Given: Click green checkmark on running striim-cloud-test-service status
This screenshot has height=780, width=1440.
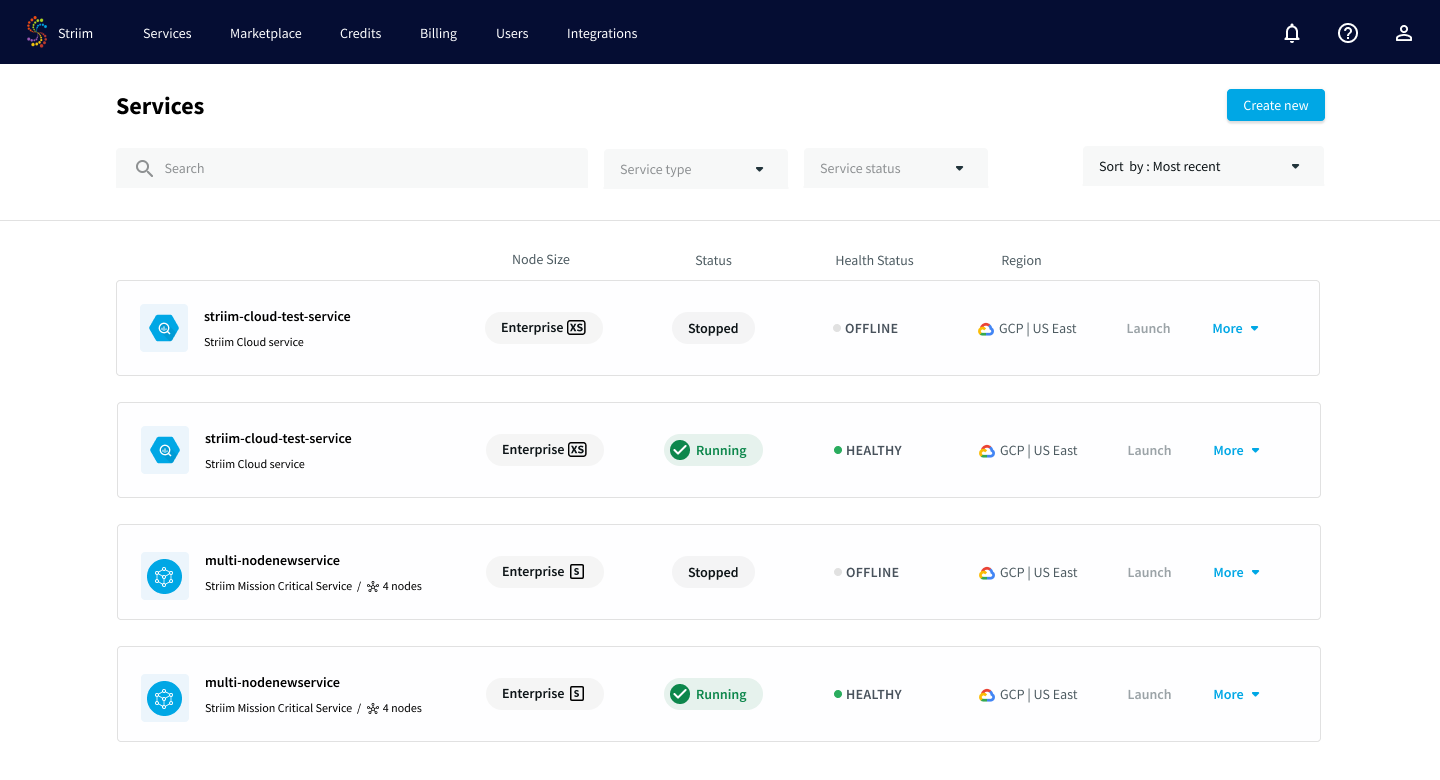Looking at the screenshot, I should [x=680, y=450].
